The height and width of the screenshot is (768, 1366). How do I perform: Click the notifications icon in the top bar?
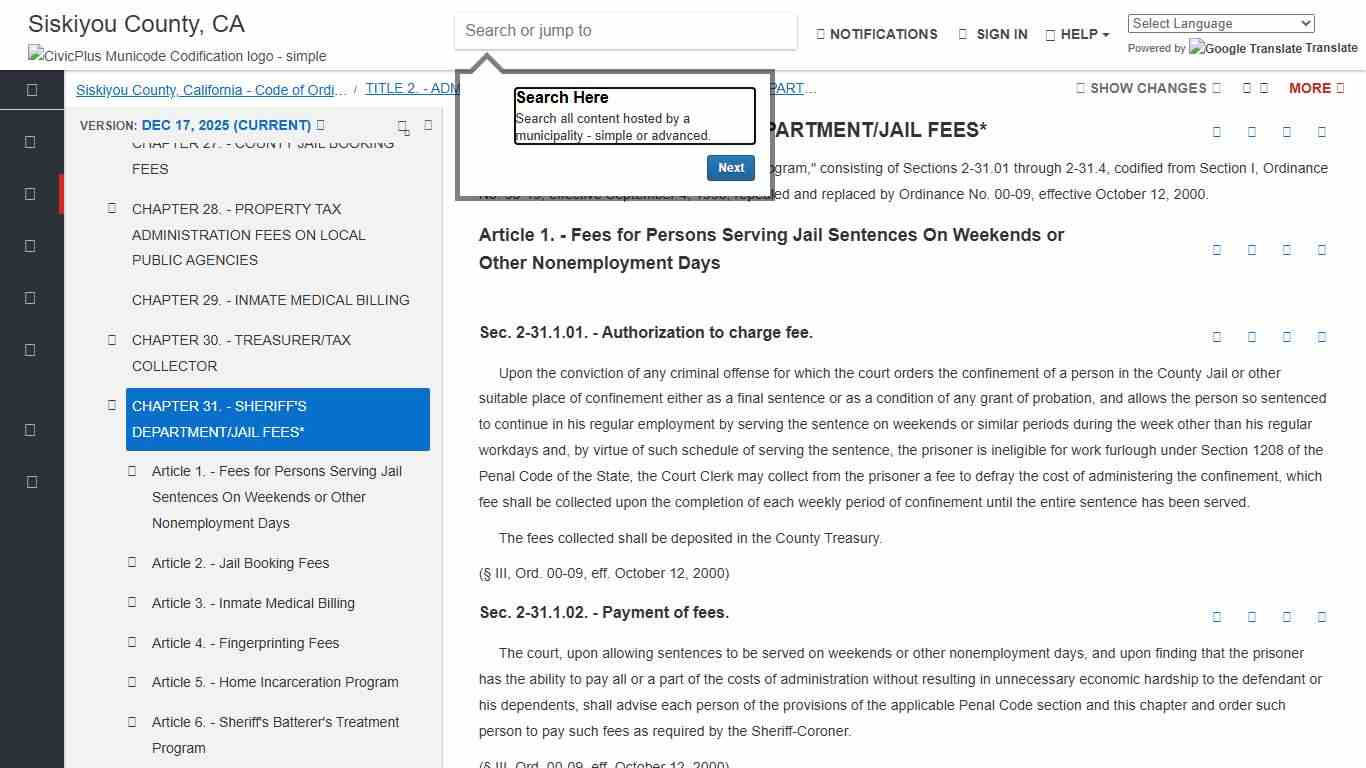[x=821, y=34]
